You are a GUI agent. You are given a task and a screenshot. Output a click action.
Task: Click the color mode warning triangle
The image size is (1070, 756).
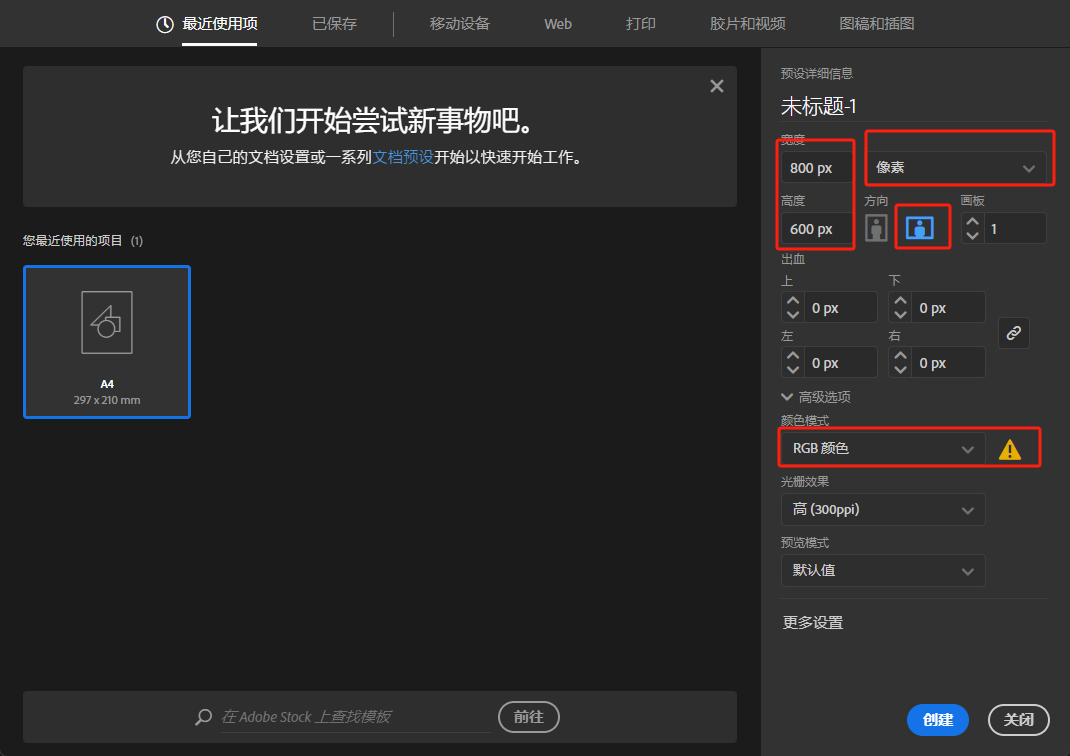click(1009, 450)
